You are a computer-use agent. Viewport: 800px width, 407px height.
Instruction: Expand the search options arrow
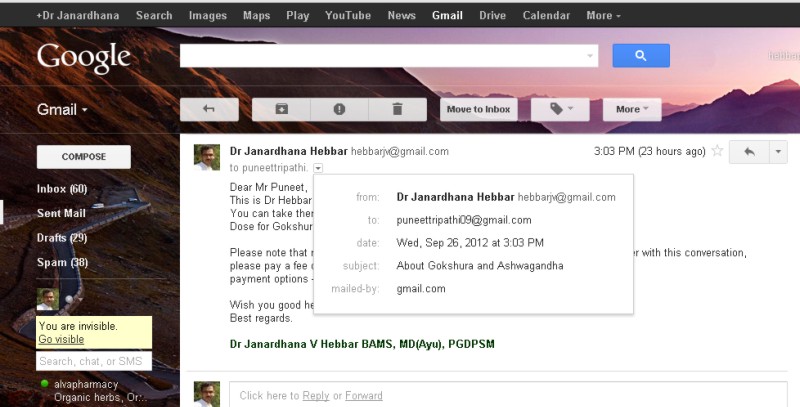pos(590,56)
